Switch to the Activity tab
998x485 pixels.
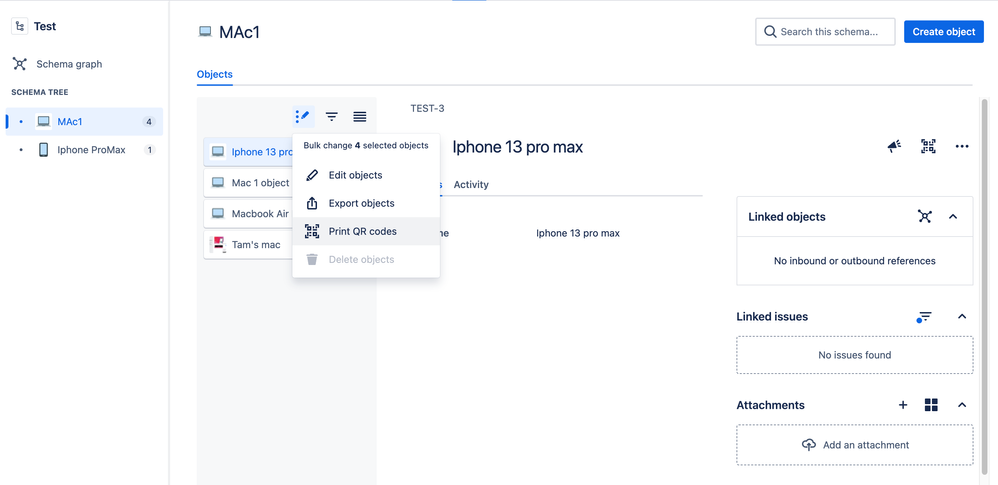coord(471,185)
